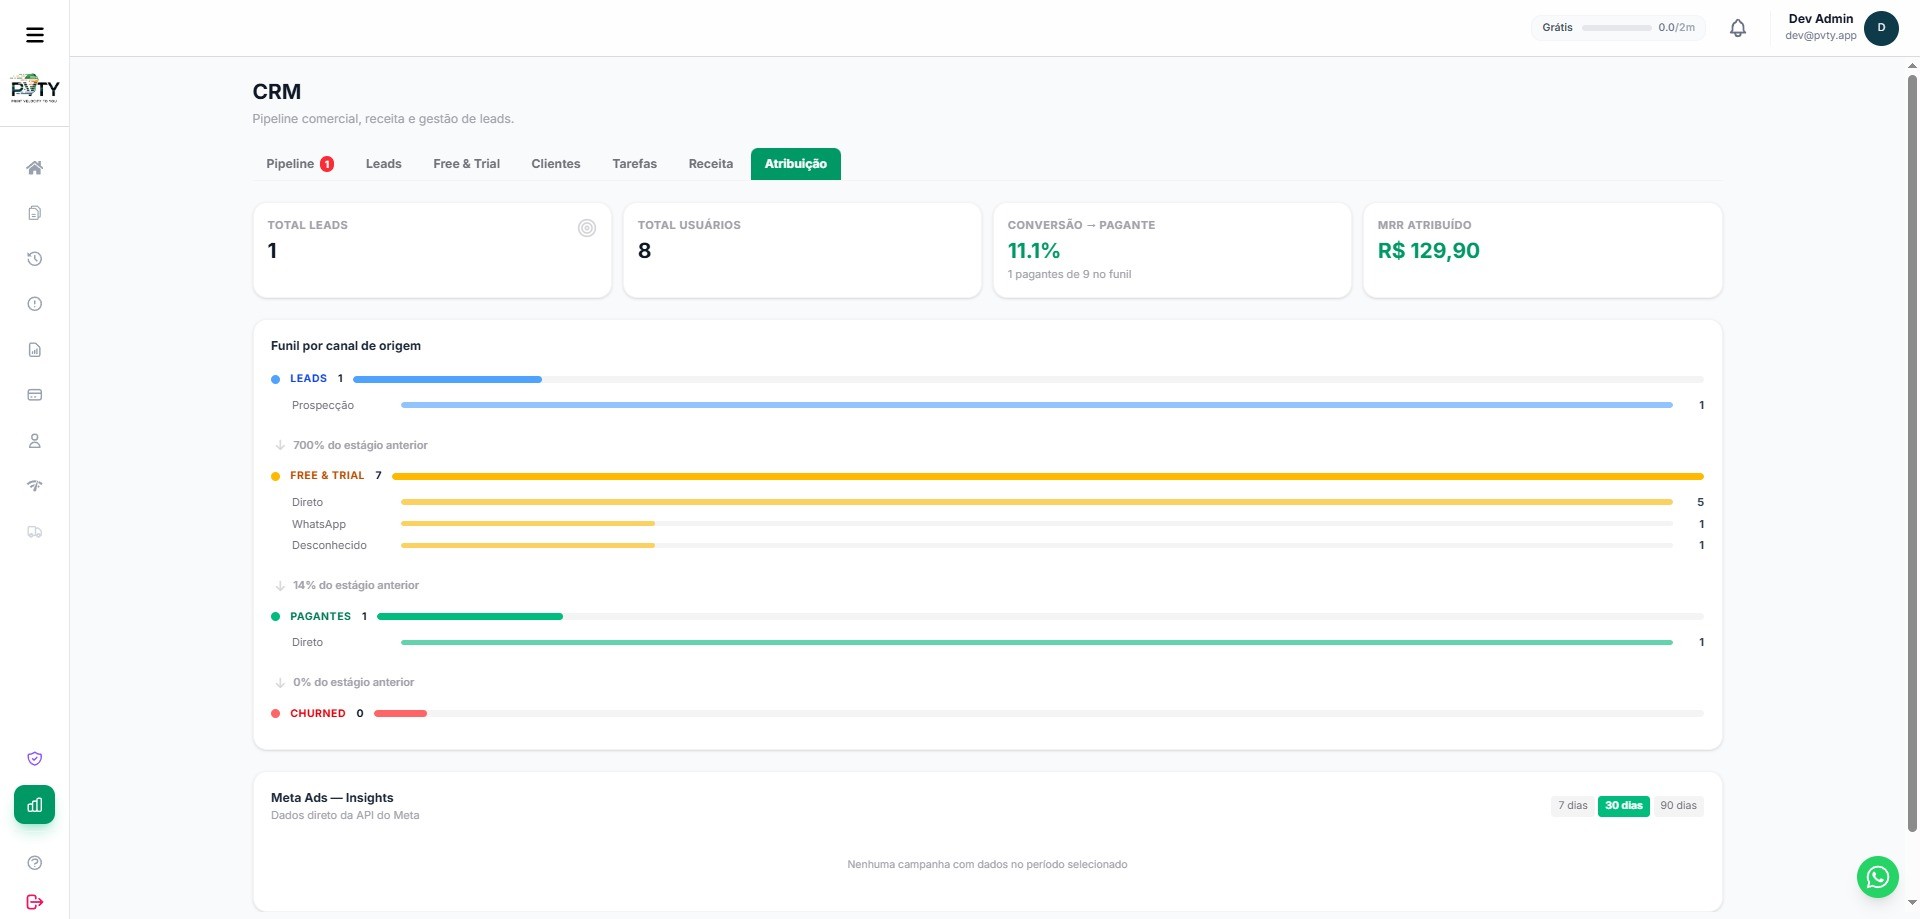Open the credit card sidebar icon
This screenshot has width=1920, height=919.
tap(34, 395)
